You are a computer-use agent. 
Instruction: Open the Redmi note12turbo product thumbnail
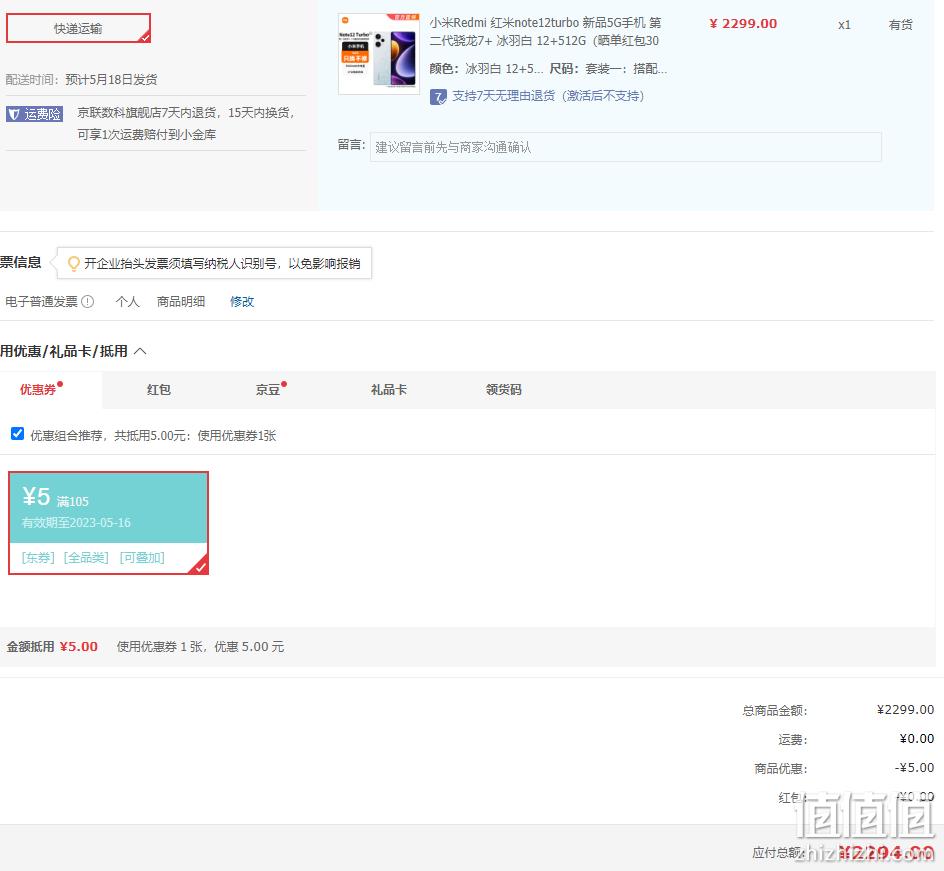pyautogui.click(x=379, y=54)
